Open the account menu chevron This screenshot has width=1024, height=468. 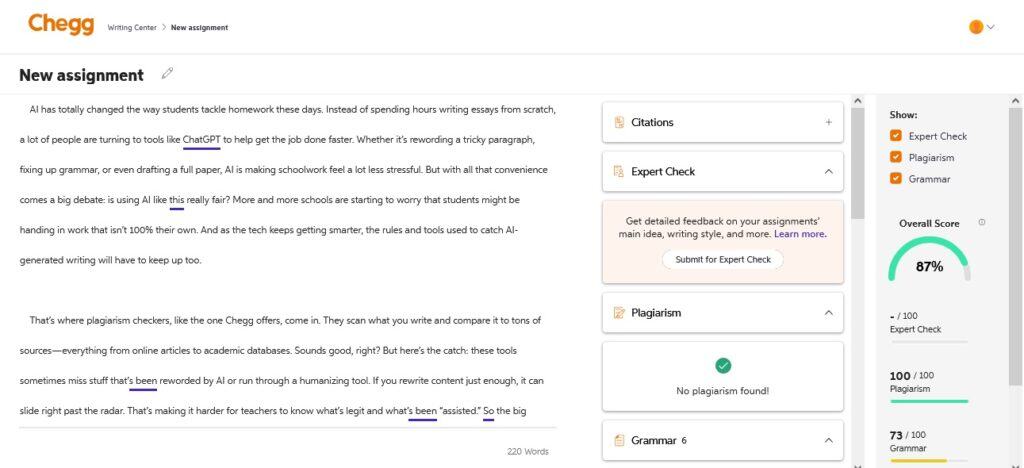point(991,27)
